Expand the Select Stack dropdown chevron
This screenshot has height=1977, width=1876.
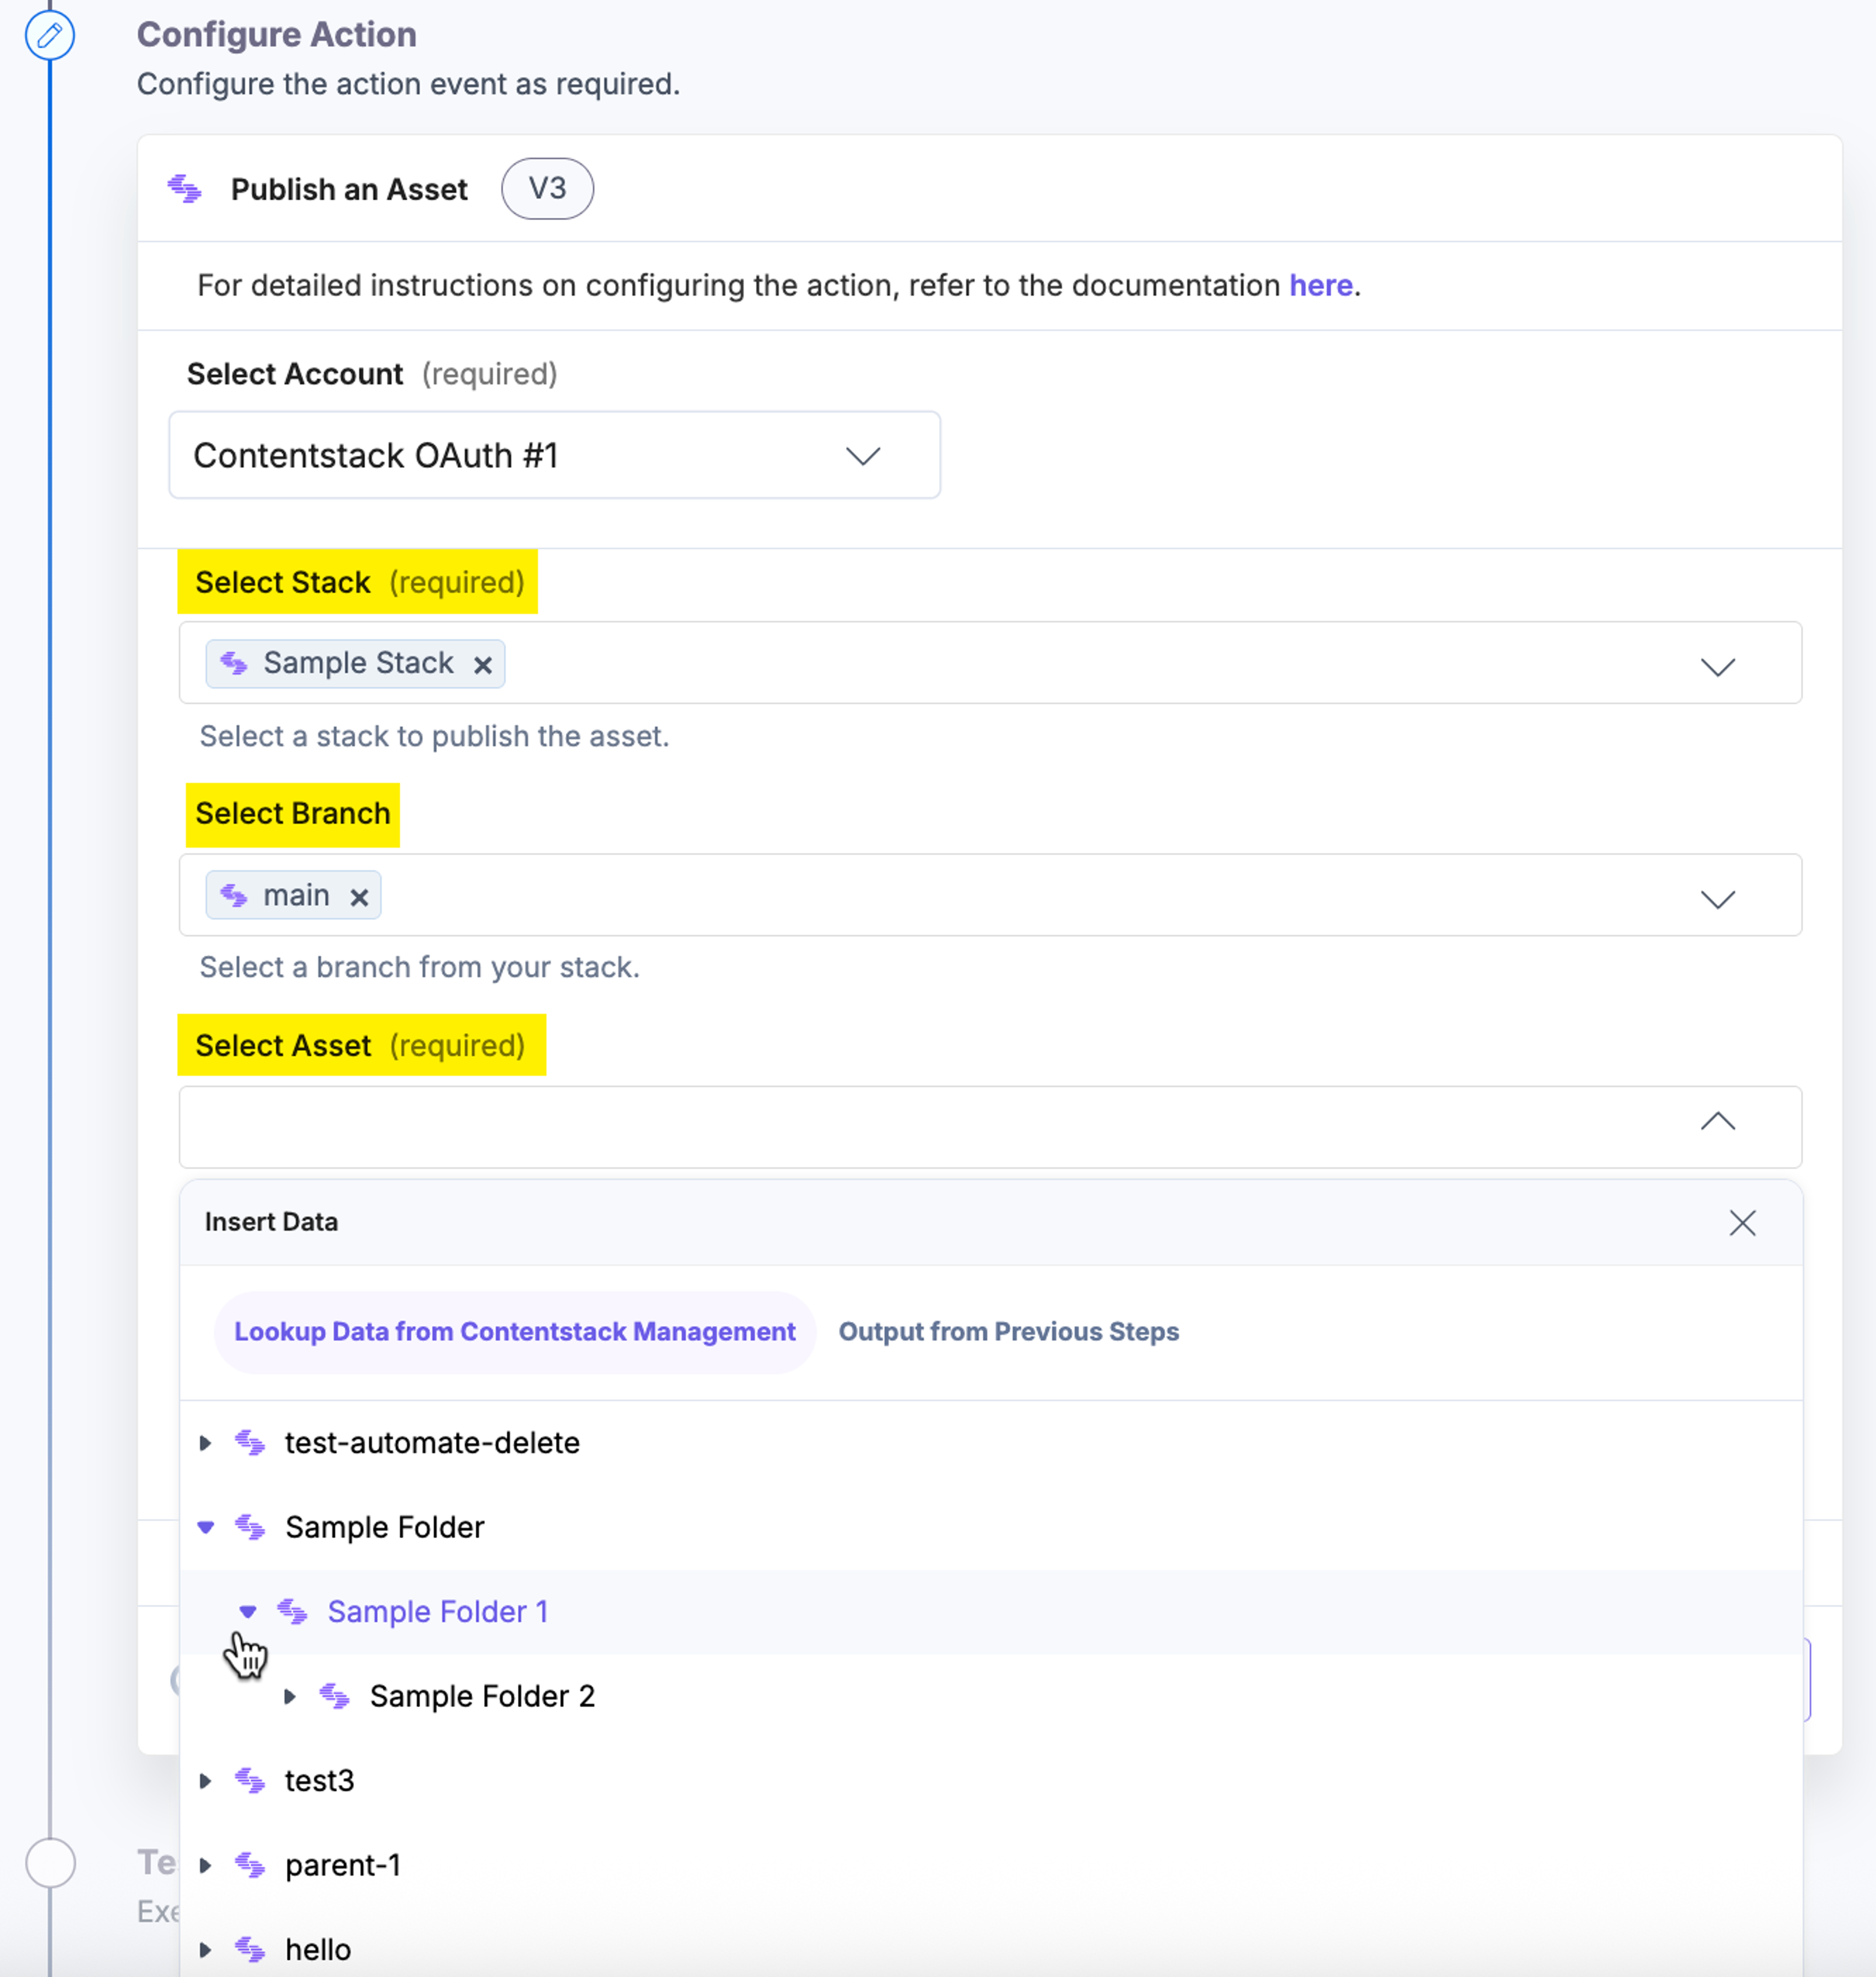tap(1717, 667)
